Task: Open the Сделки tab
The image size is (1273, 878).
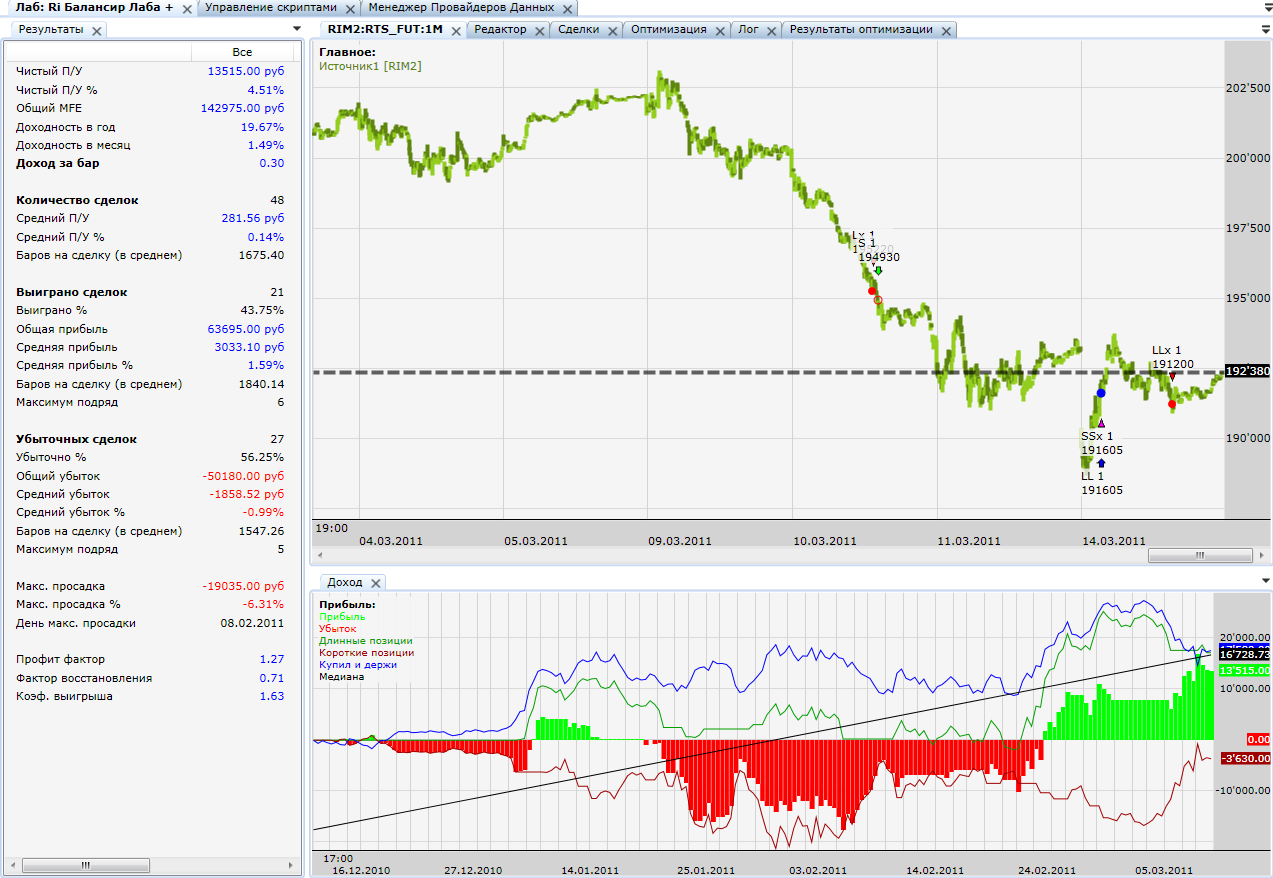Action: click(579, 30)
